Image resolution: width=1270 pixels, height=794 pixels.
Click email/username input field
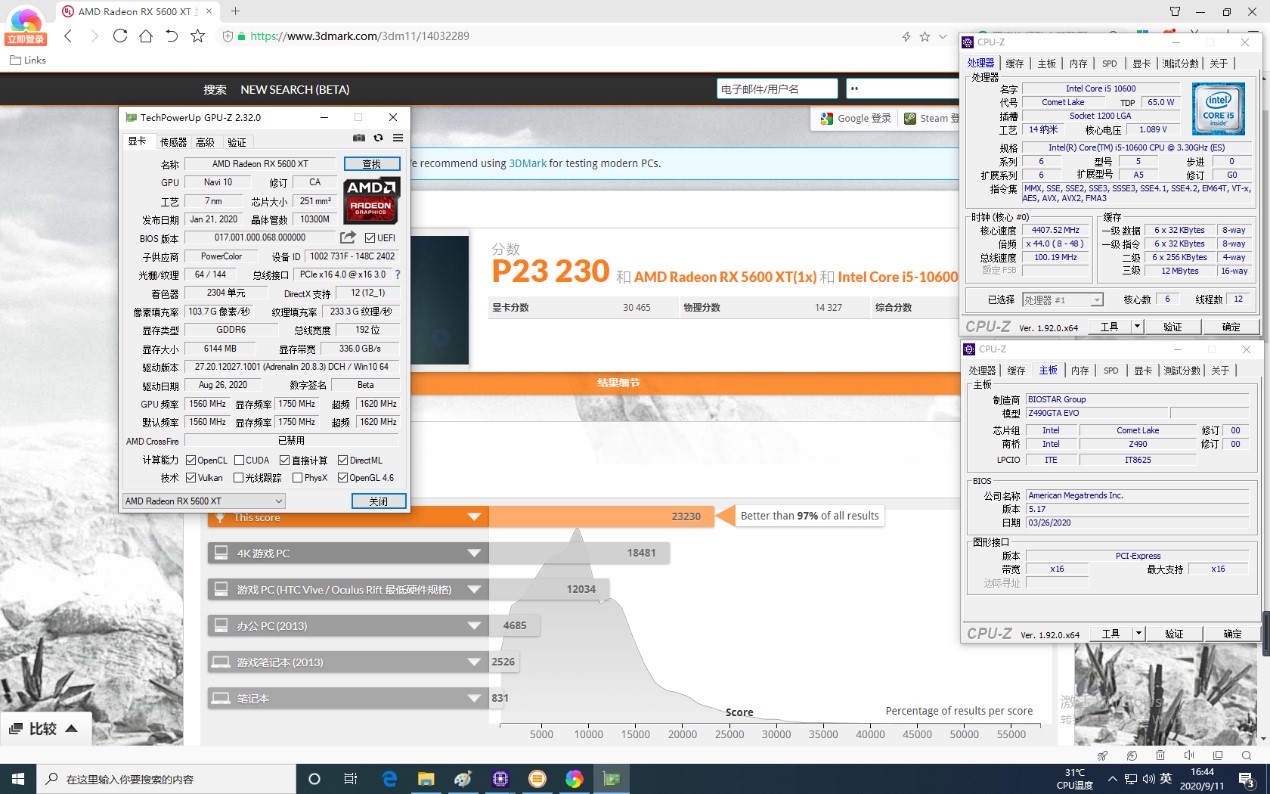pyautogui.click(x=777, y=88)
